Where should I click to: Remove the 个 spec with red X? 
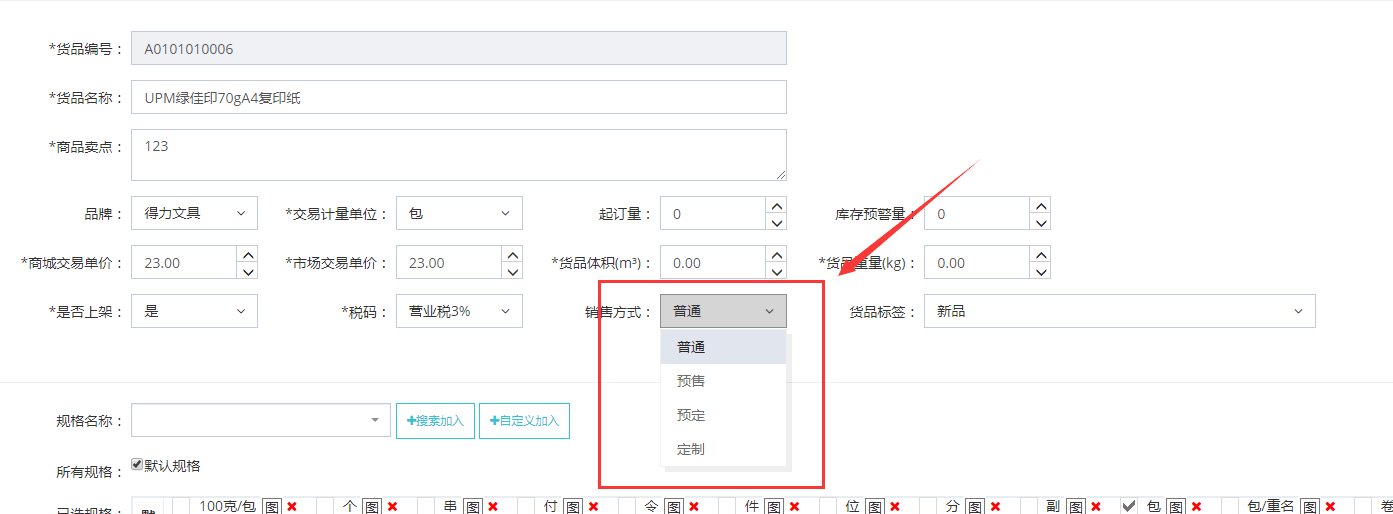(x=392, y=507)
